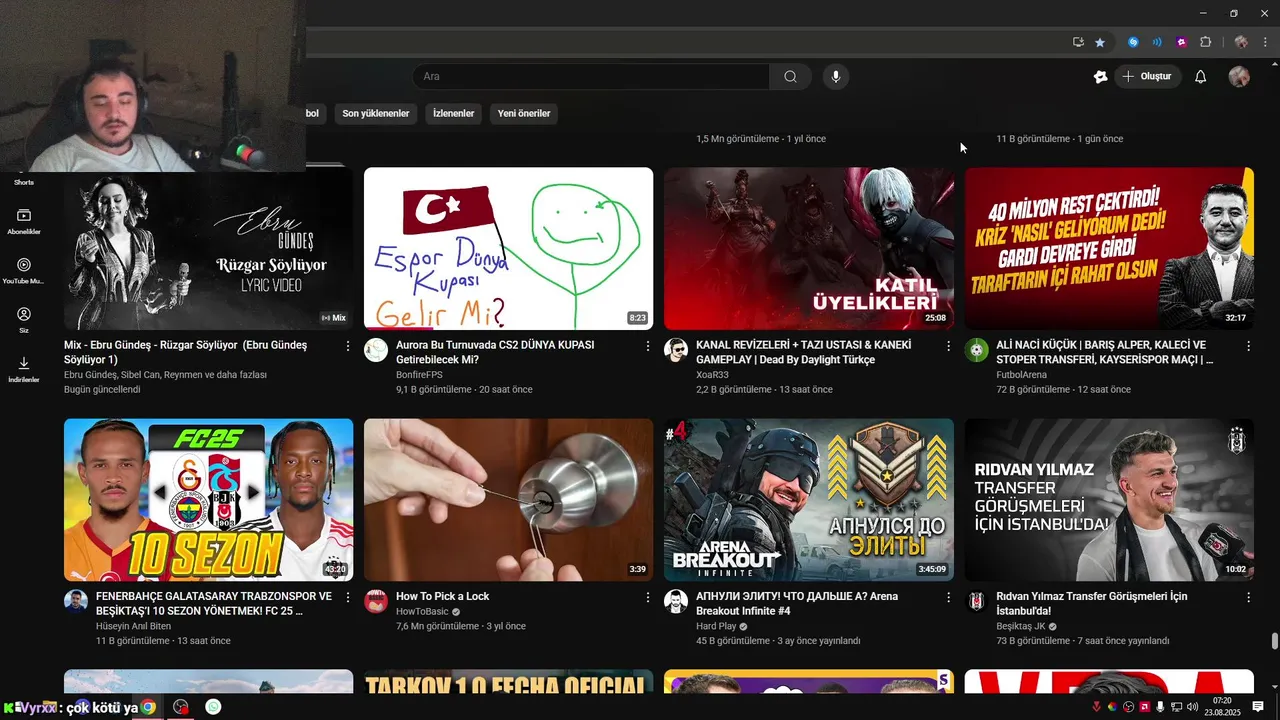
Task: Start voice search with the microphone icon
Action: [x=836, y=77]
